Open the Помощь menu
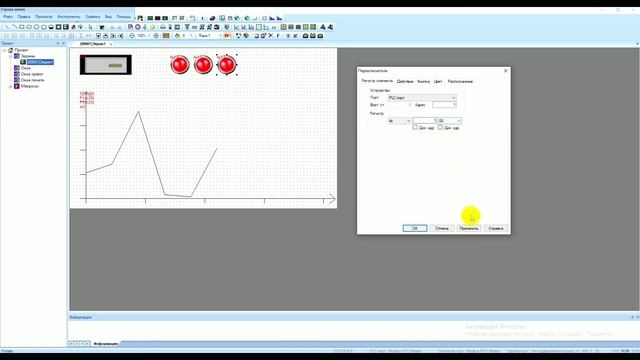This screenshot has width=640, height=360. point(124,17)
